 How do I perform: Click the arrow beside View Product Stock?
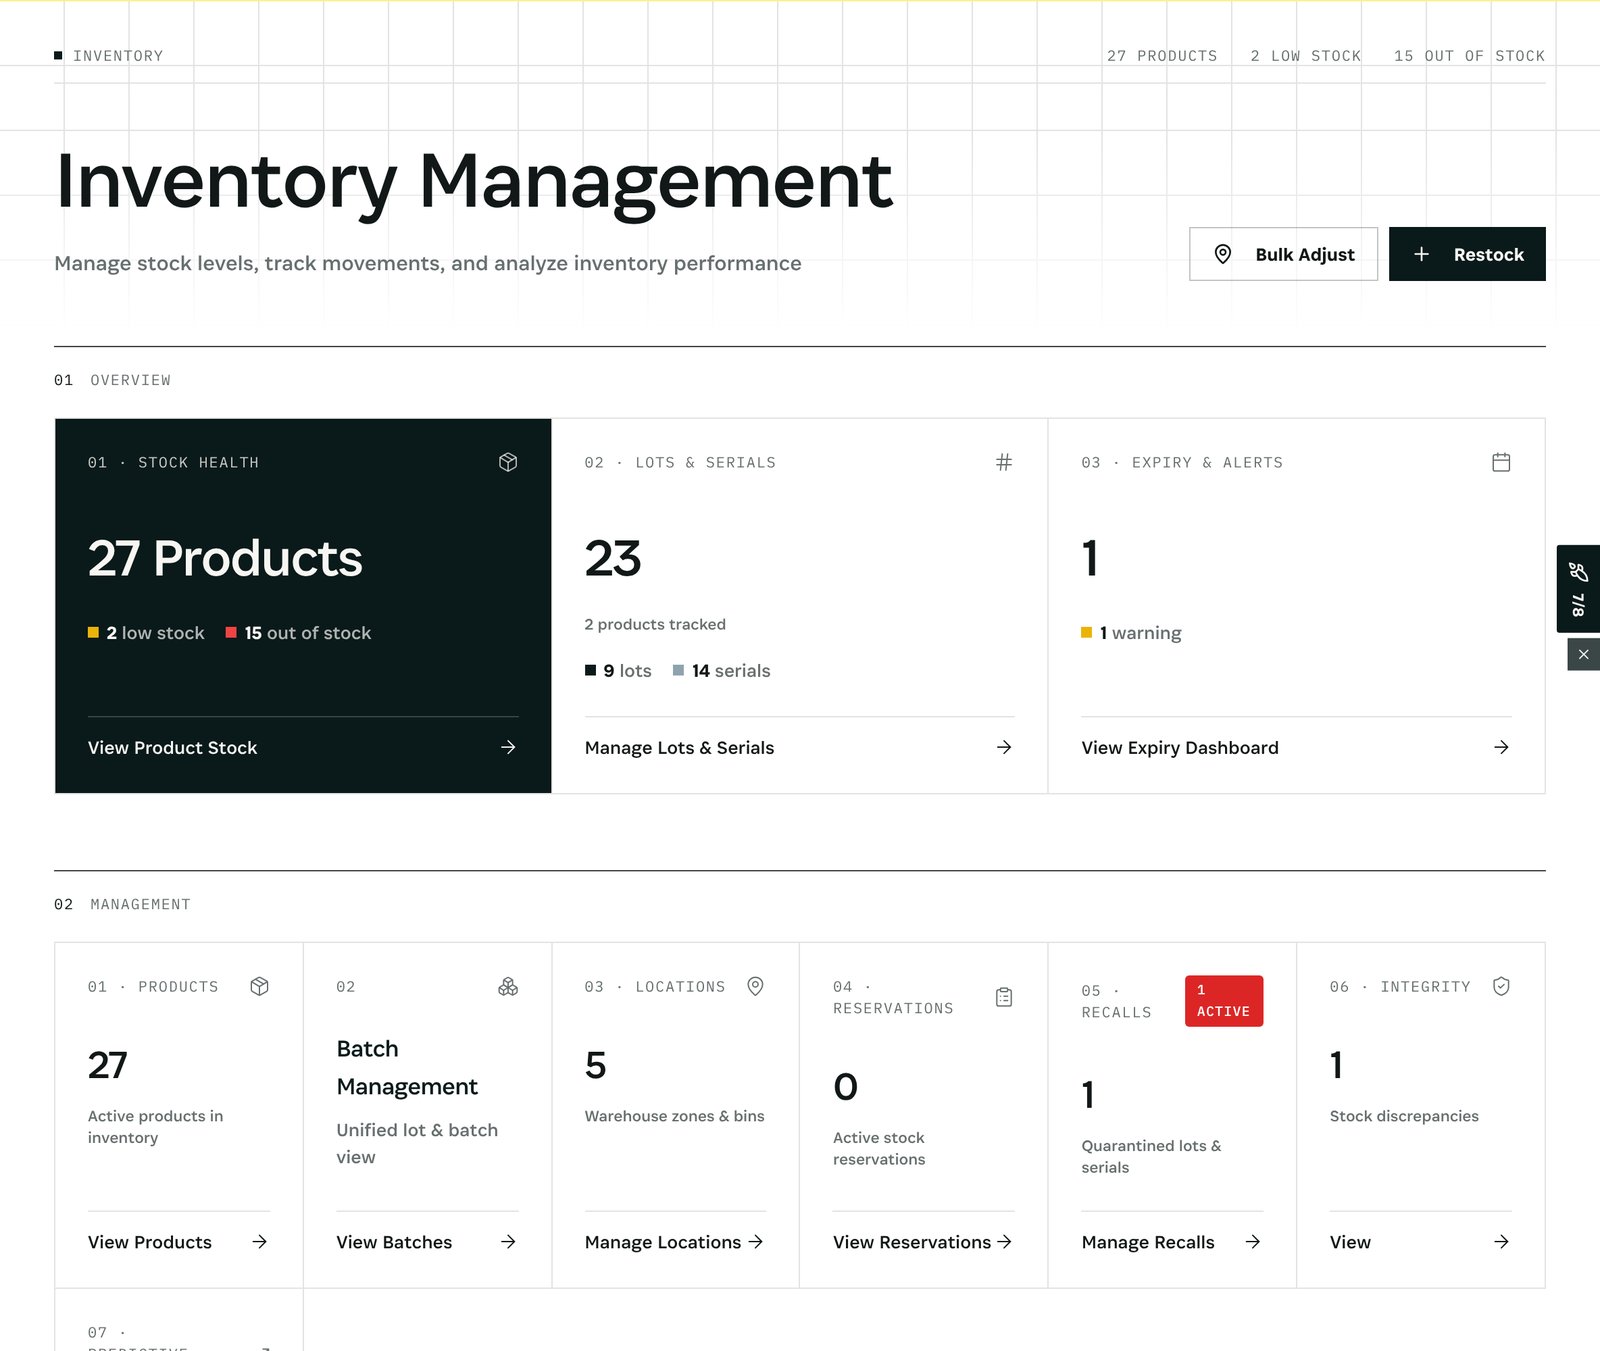pos(508,748)
